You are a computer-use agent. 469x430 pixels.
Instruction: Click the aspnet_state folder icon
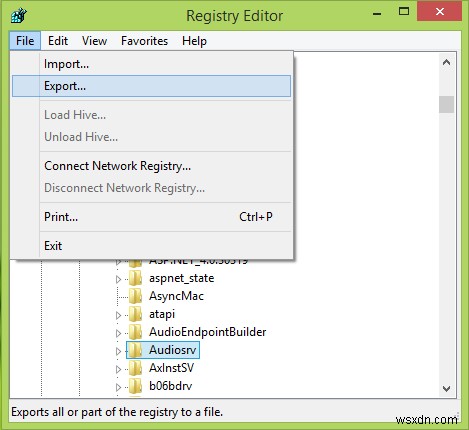coord(135,278)
